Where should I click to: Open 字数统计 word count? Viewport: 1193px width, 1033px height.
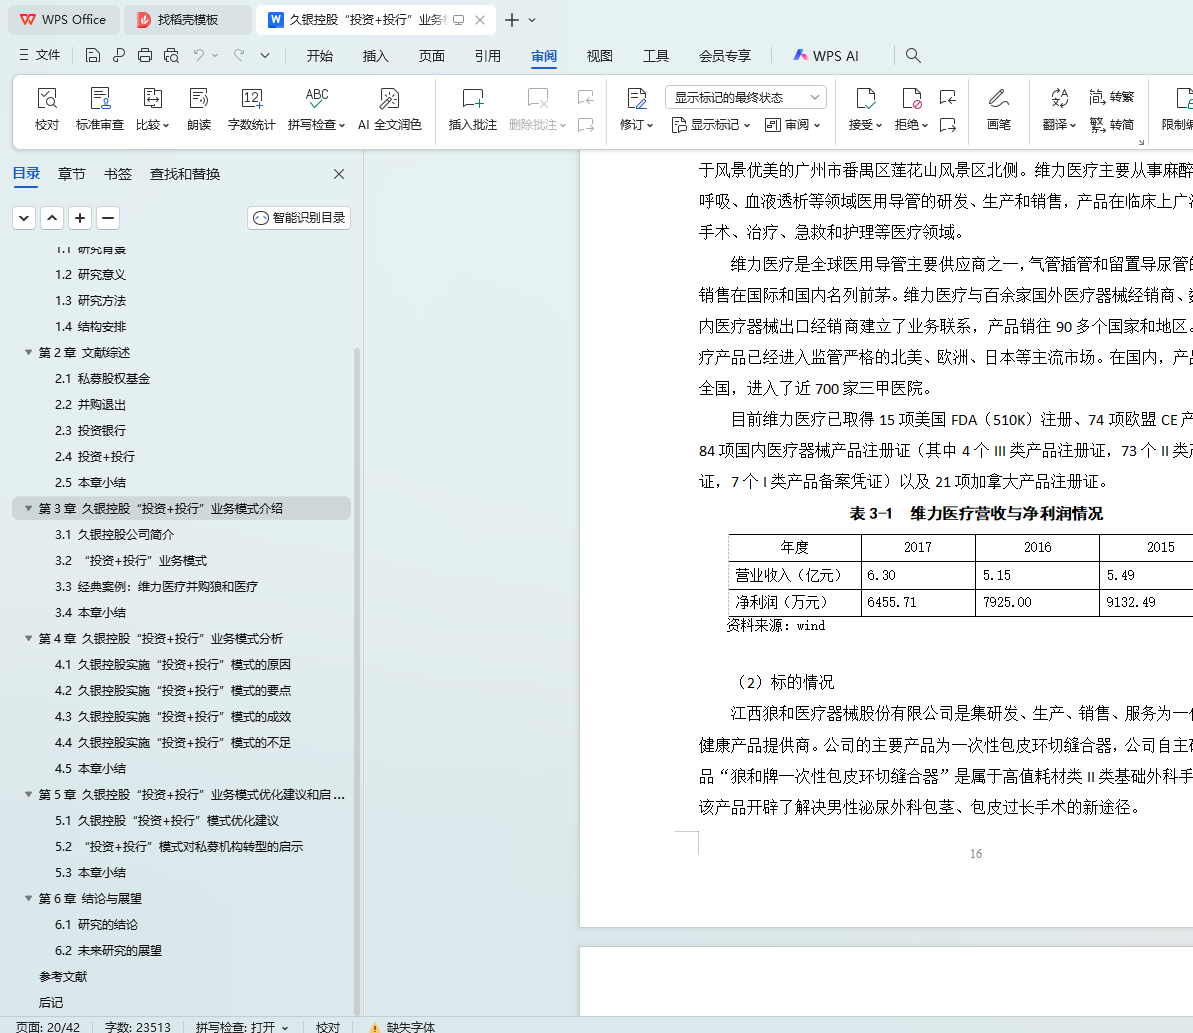(x=251, y=109)
